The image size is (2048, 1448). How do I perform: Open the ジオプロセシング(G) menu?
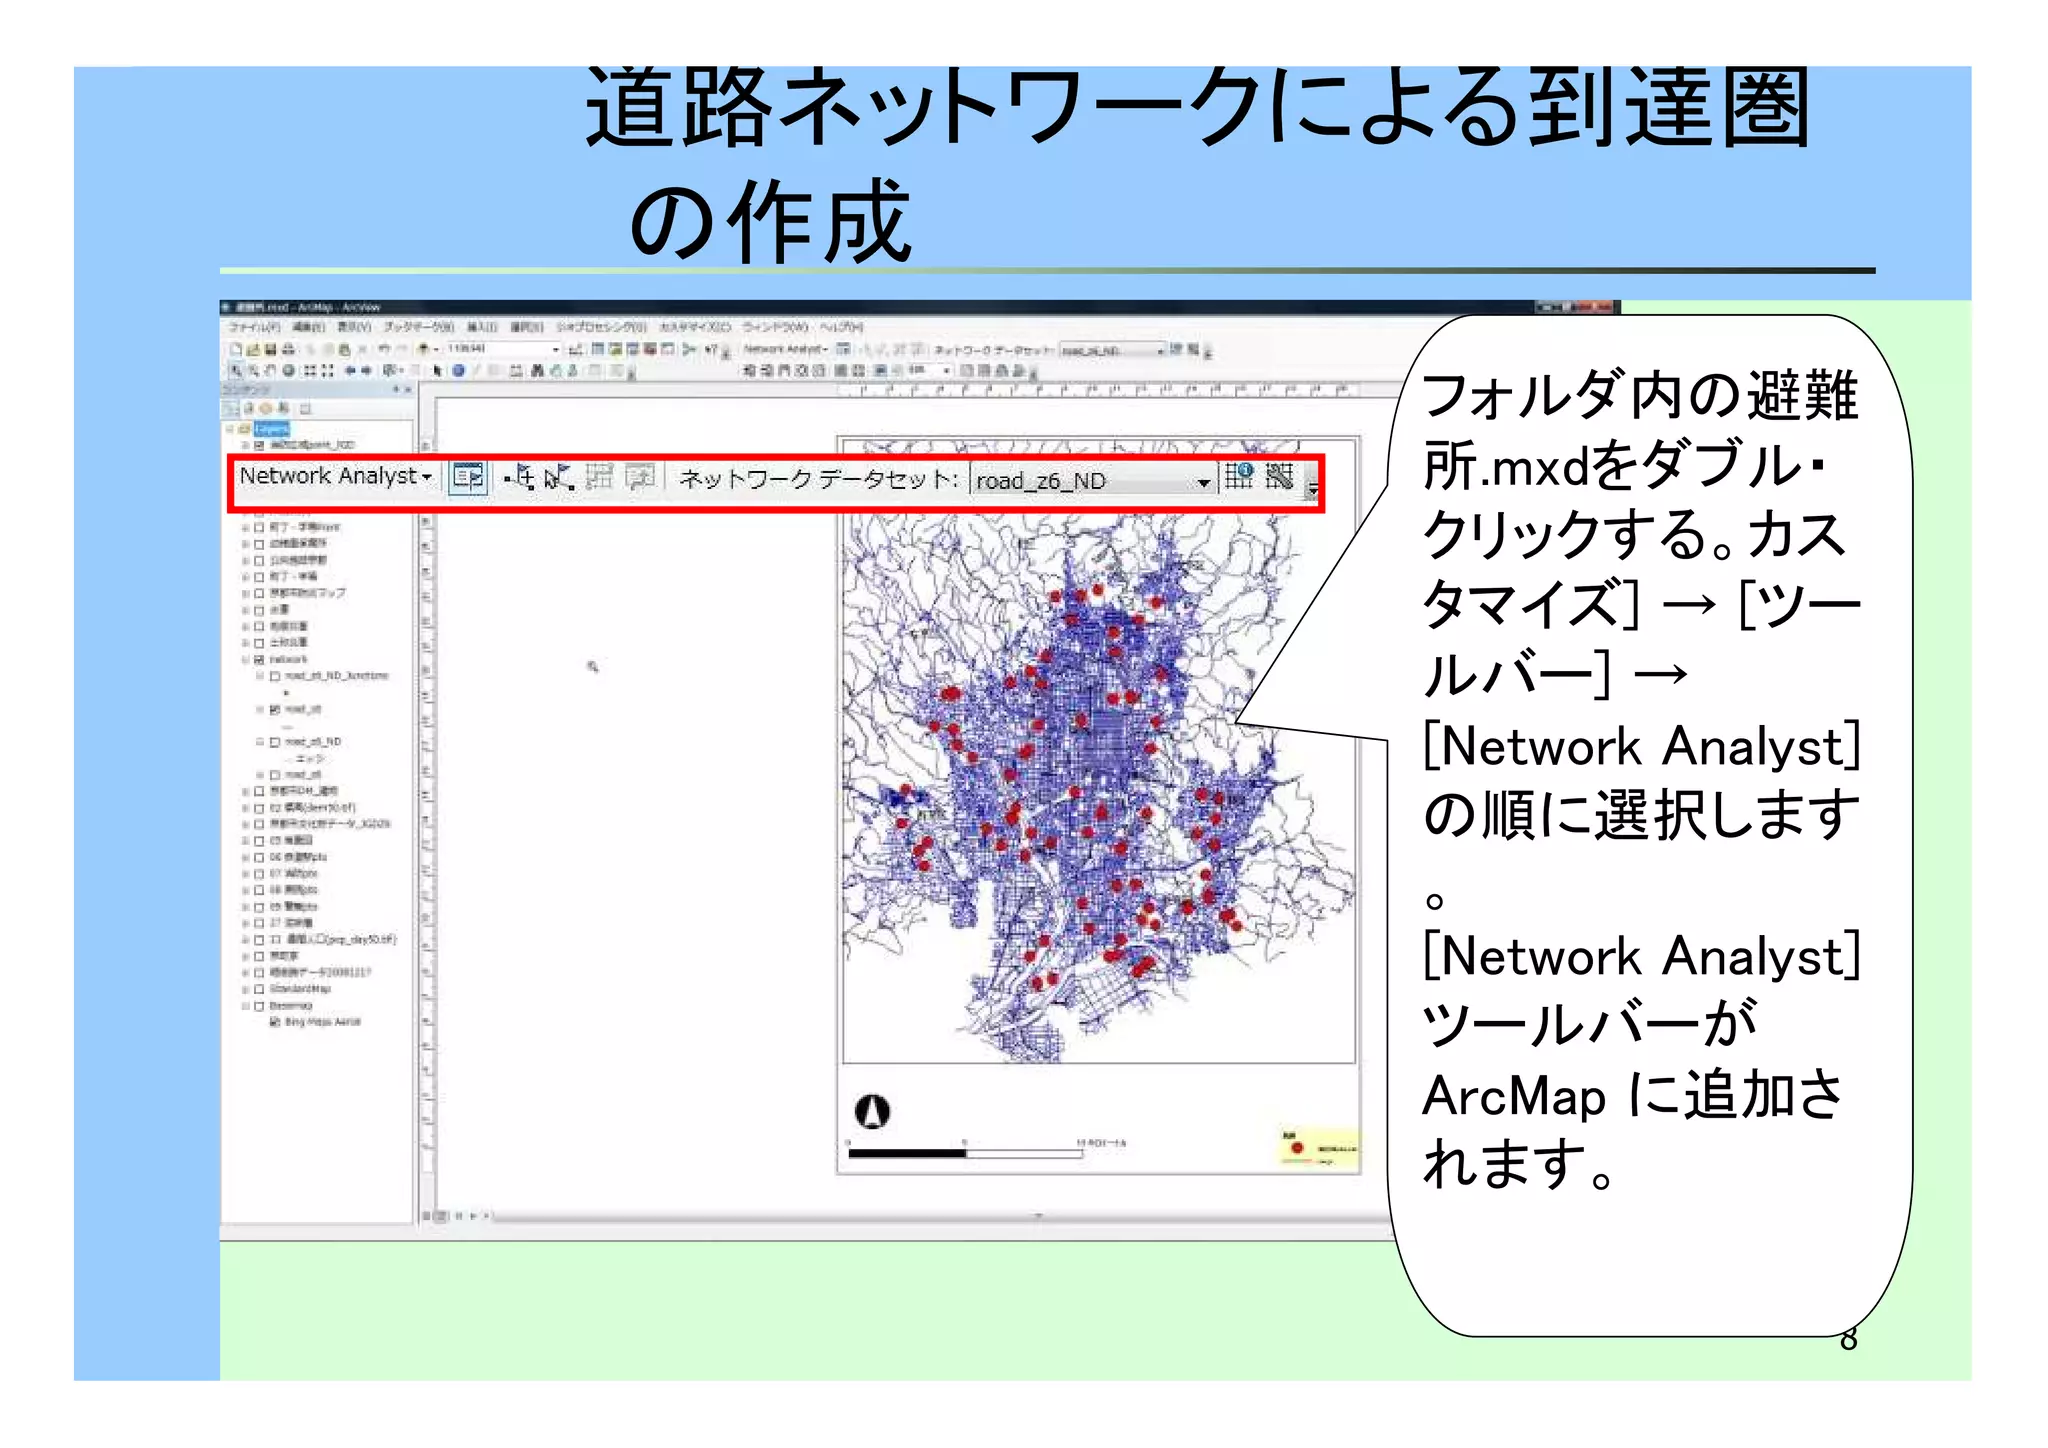tap(602, 327)
